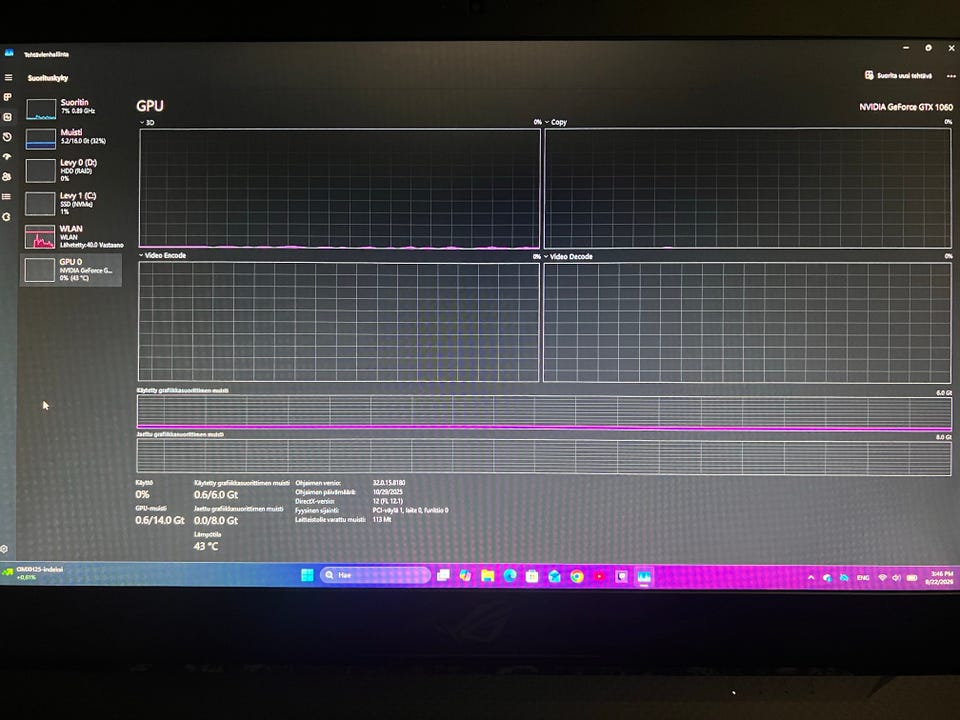Select GPU 0 in the performance list
The height and width of the screenshot is (720, 960).
(72, 269)
